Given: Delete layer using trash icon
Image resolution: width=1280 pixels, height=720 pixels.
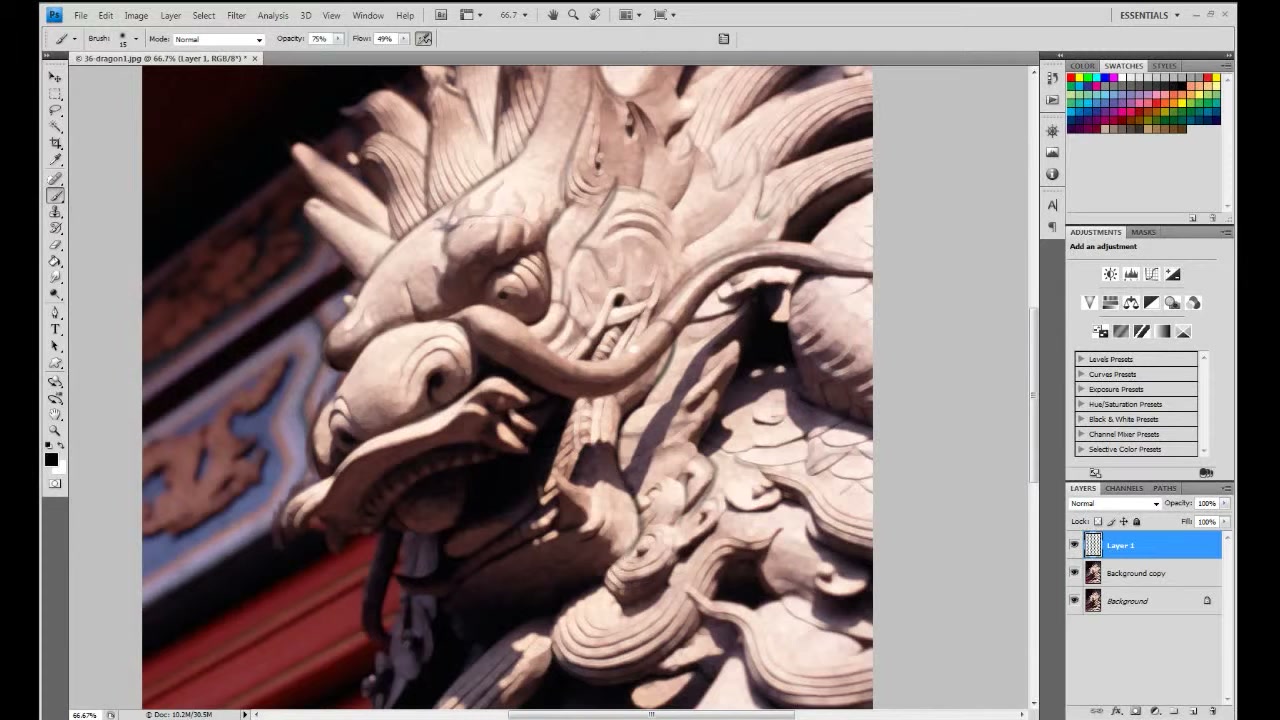Looking at the screenshot, I should (1213, 711).
